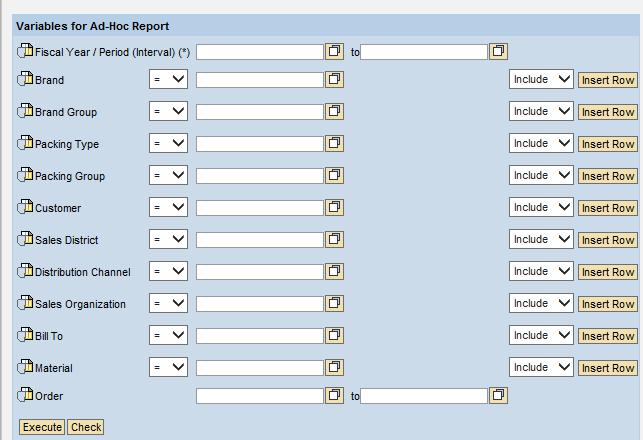Click the variable icon beside Fiscal Year / Period
Screen dimensions: 643x440
pyautogui.click(x=25, y=51)
